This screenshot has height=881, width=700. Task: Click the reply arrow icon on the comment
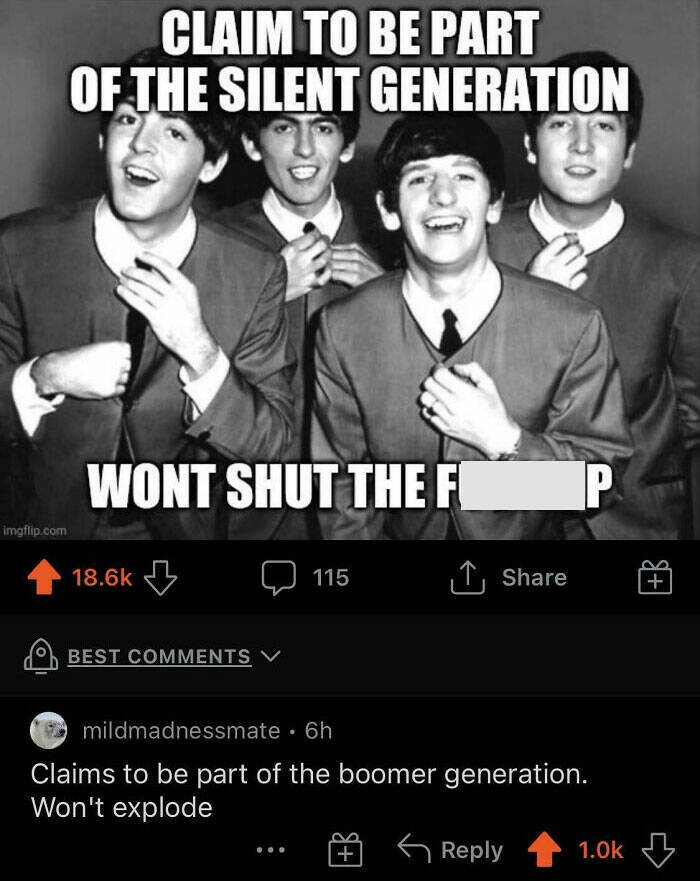pos(414,848)
